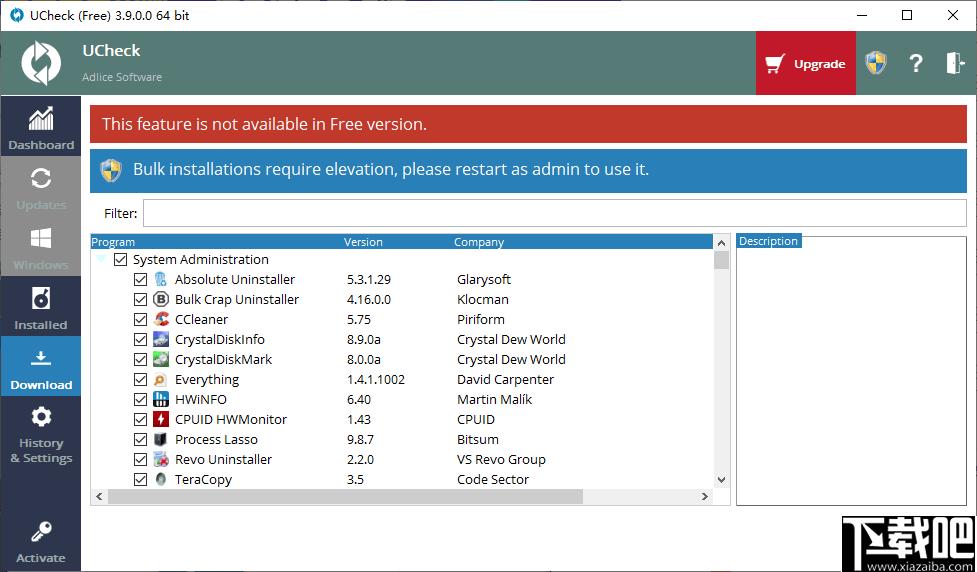Image resolution: width=977 pixels, height=572 pixels.
Task: Click list scroll down arrow
Action: (722, 480)
